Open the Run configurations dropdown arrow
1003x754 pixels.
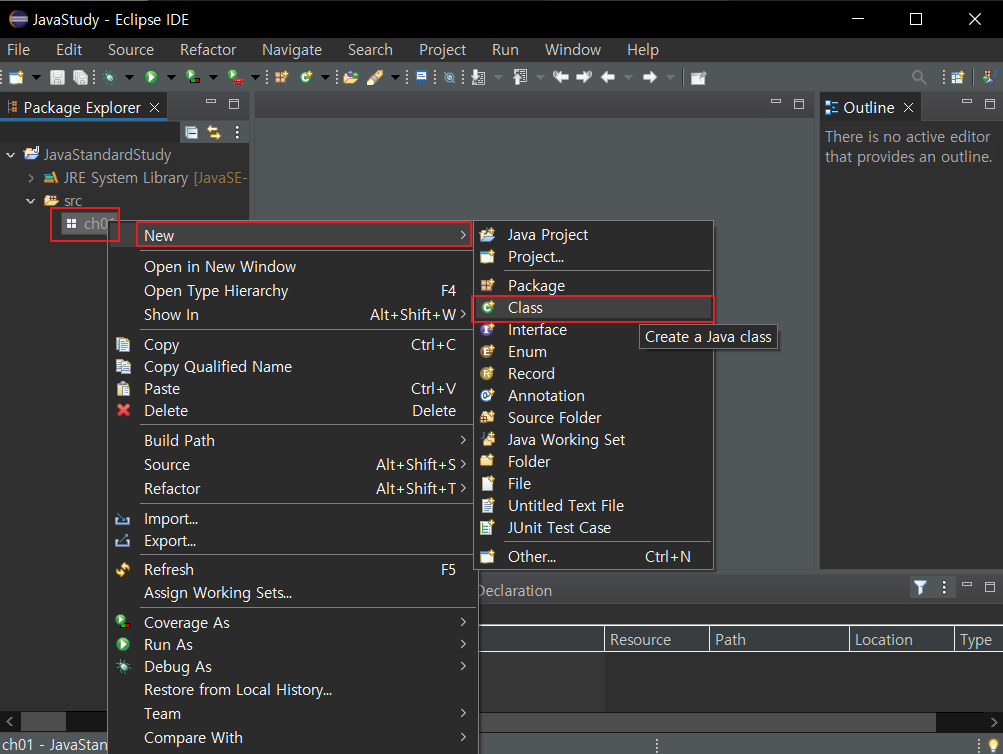point(171,77)
